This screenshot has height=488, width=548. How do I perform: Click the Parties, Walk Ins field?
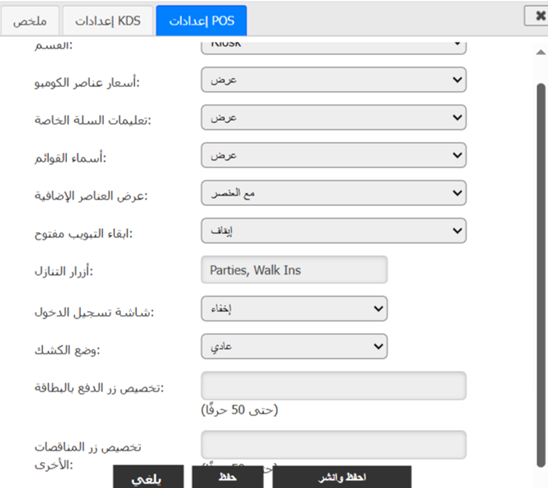(x=294, y=270)
